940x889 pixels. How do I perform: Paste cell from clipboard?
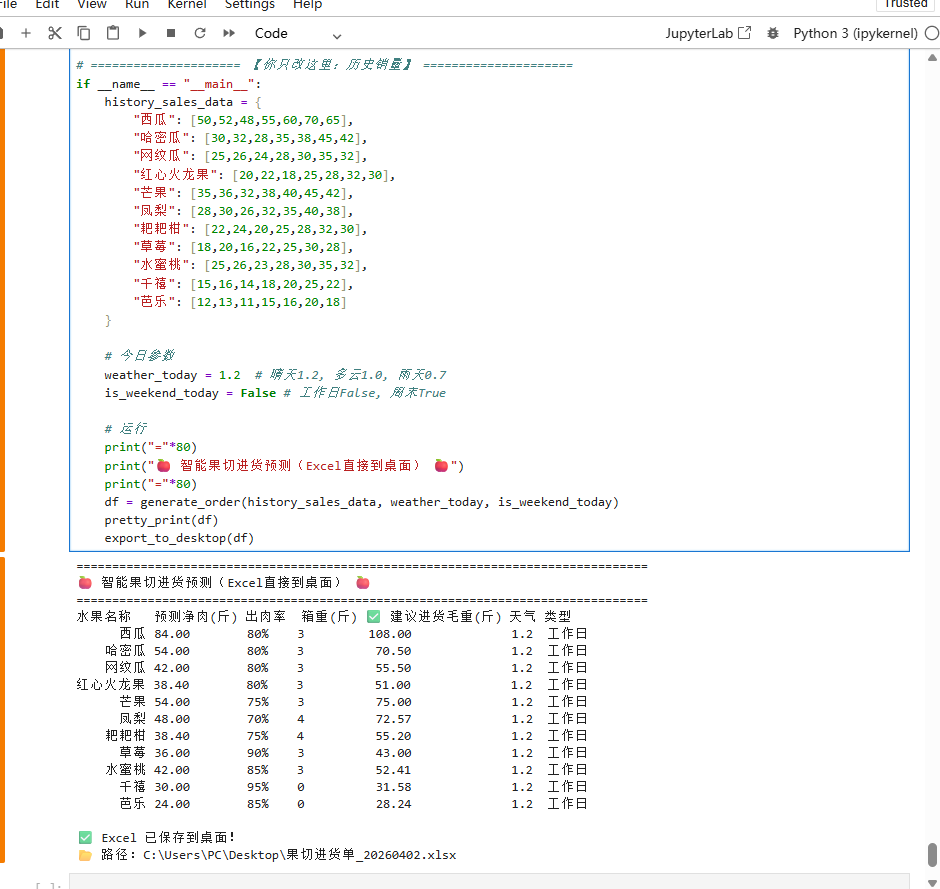(x=113, y=33)
